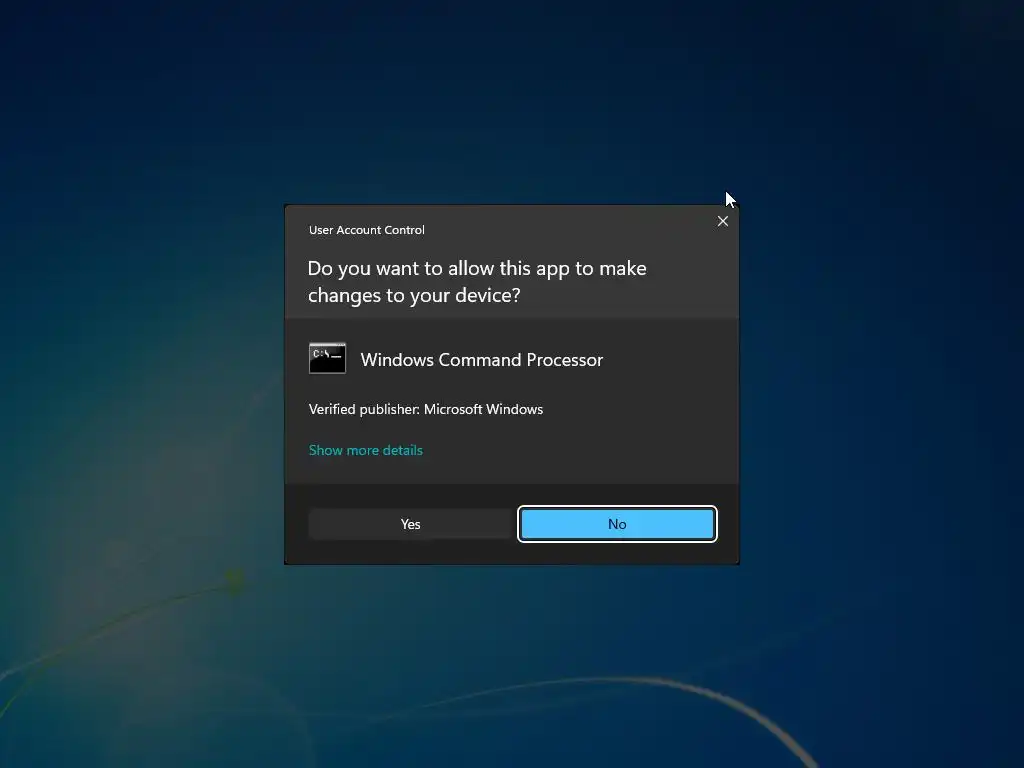Click Yes to allow the app
Image resolution: width=1024 pixels, height=768 pixels.
click(410, 524)
